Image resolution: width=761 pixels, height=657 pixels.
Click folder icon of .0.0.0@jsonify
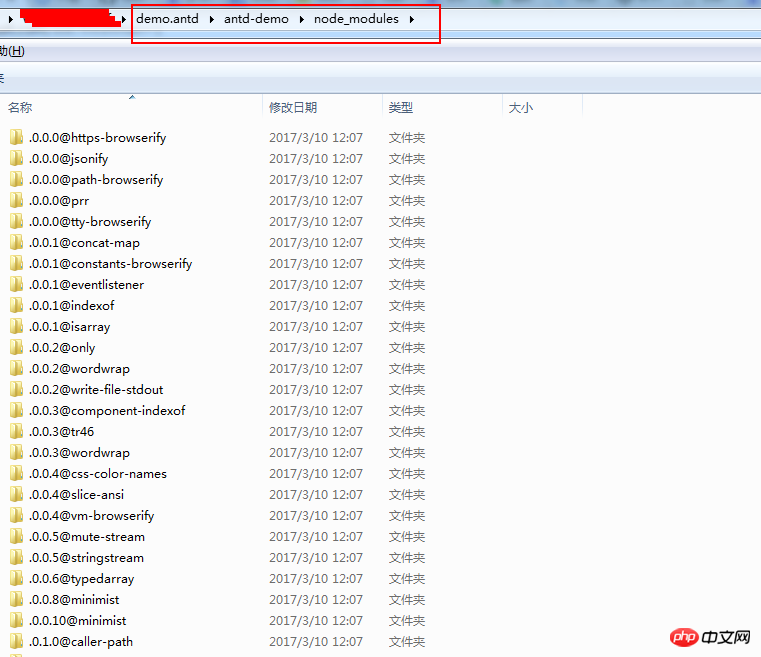(16, 158)
